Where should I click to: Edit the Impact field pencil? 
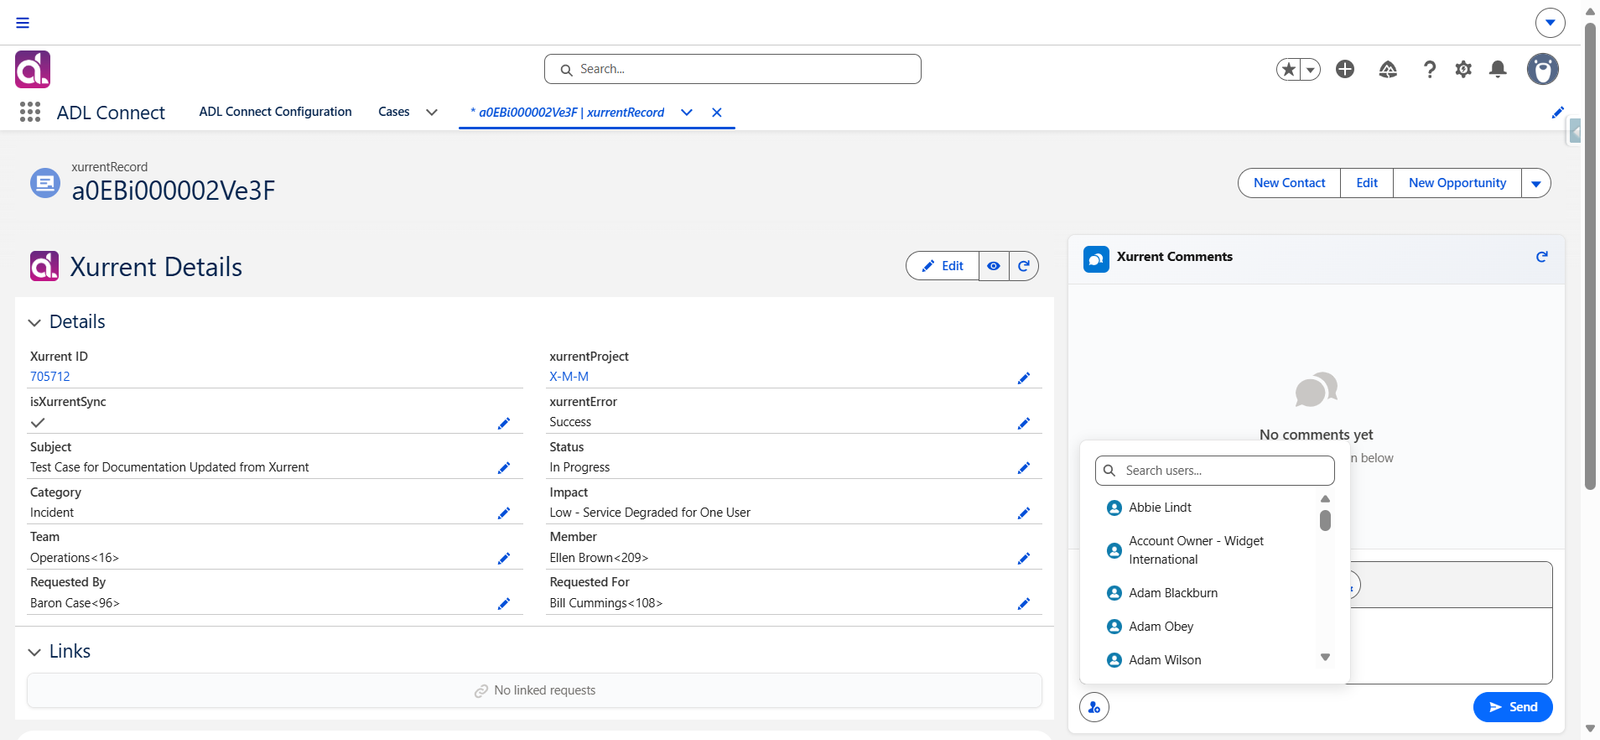(1024, 513)
